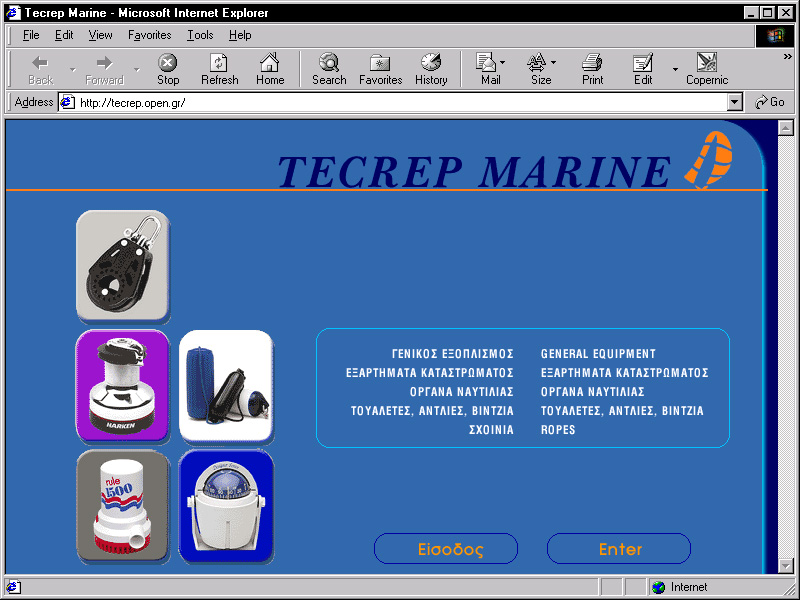Click the marine compass product image
The height and width of the screenshot is (600, 800).
[x=226, y=506]
